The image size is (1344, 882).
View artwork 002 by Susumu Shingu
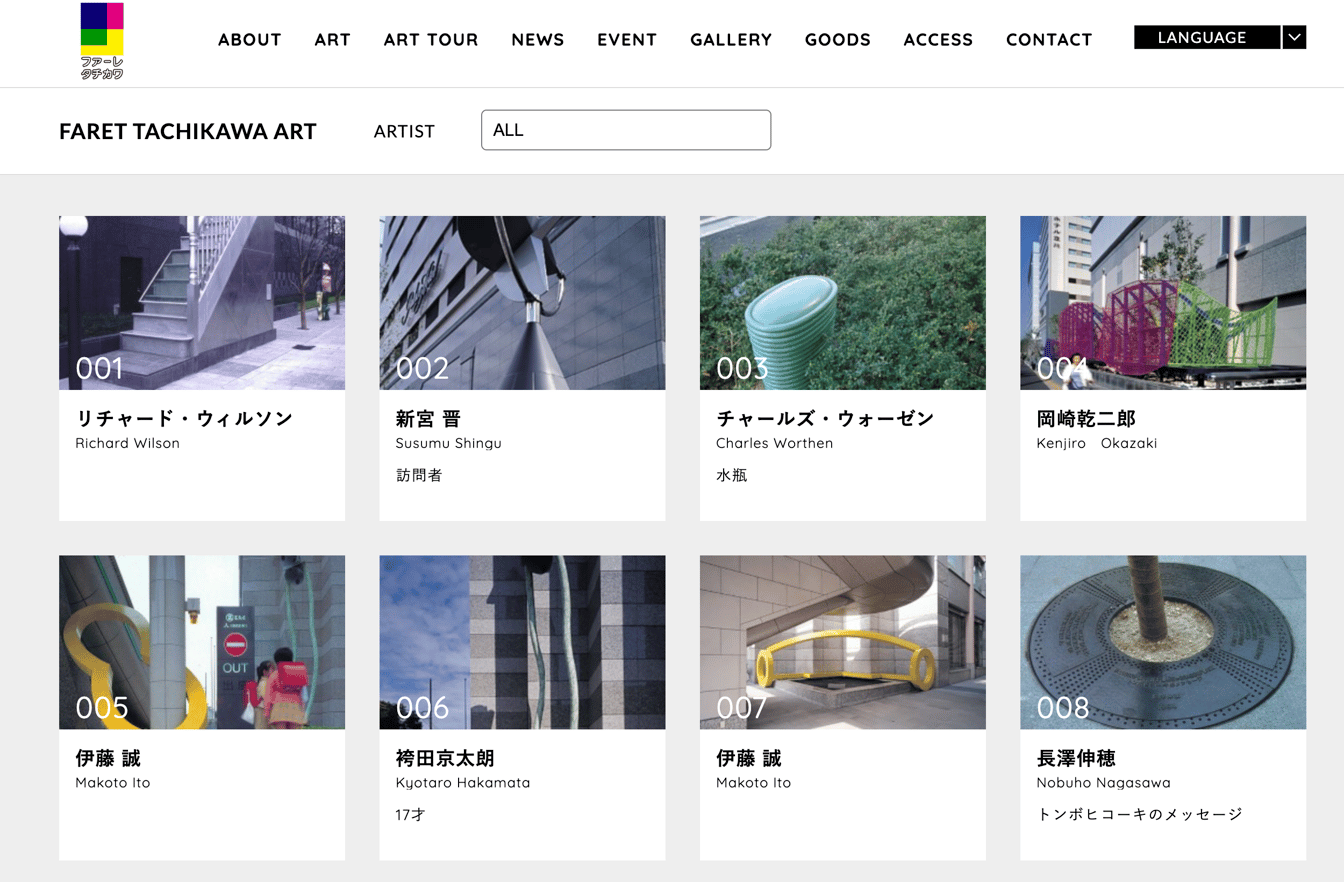pos(522,302)
